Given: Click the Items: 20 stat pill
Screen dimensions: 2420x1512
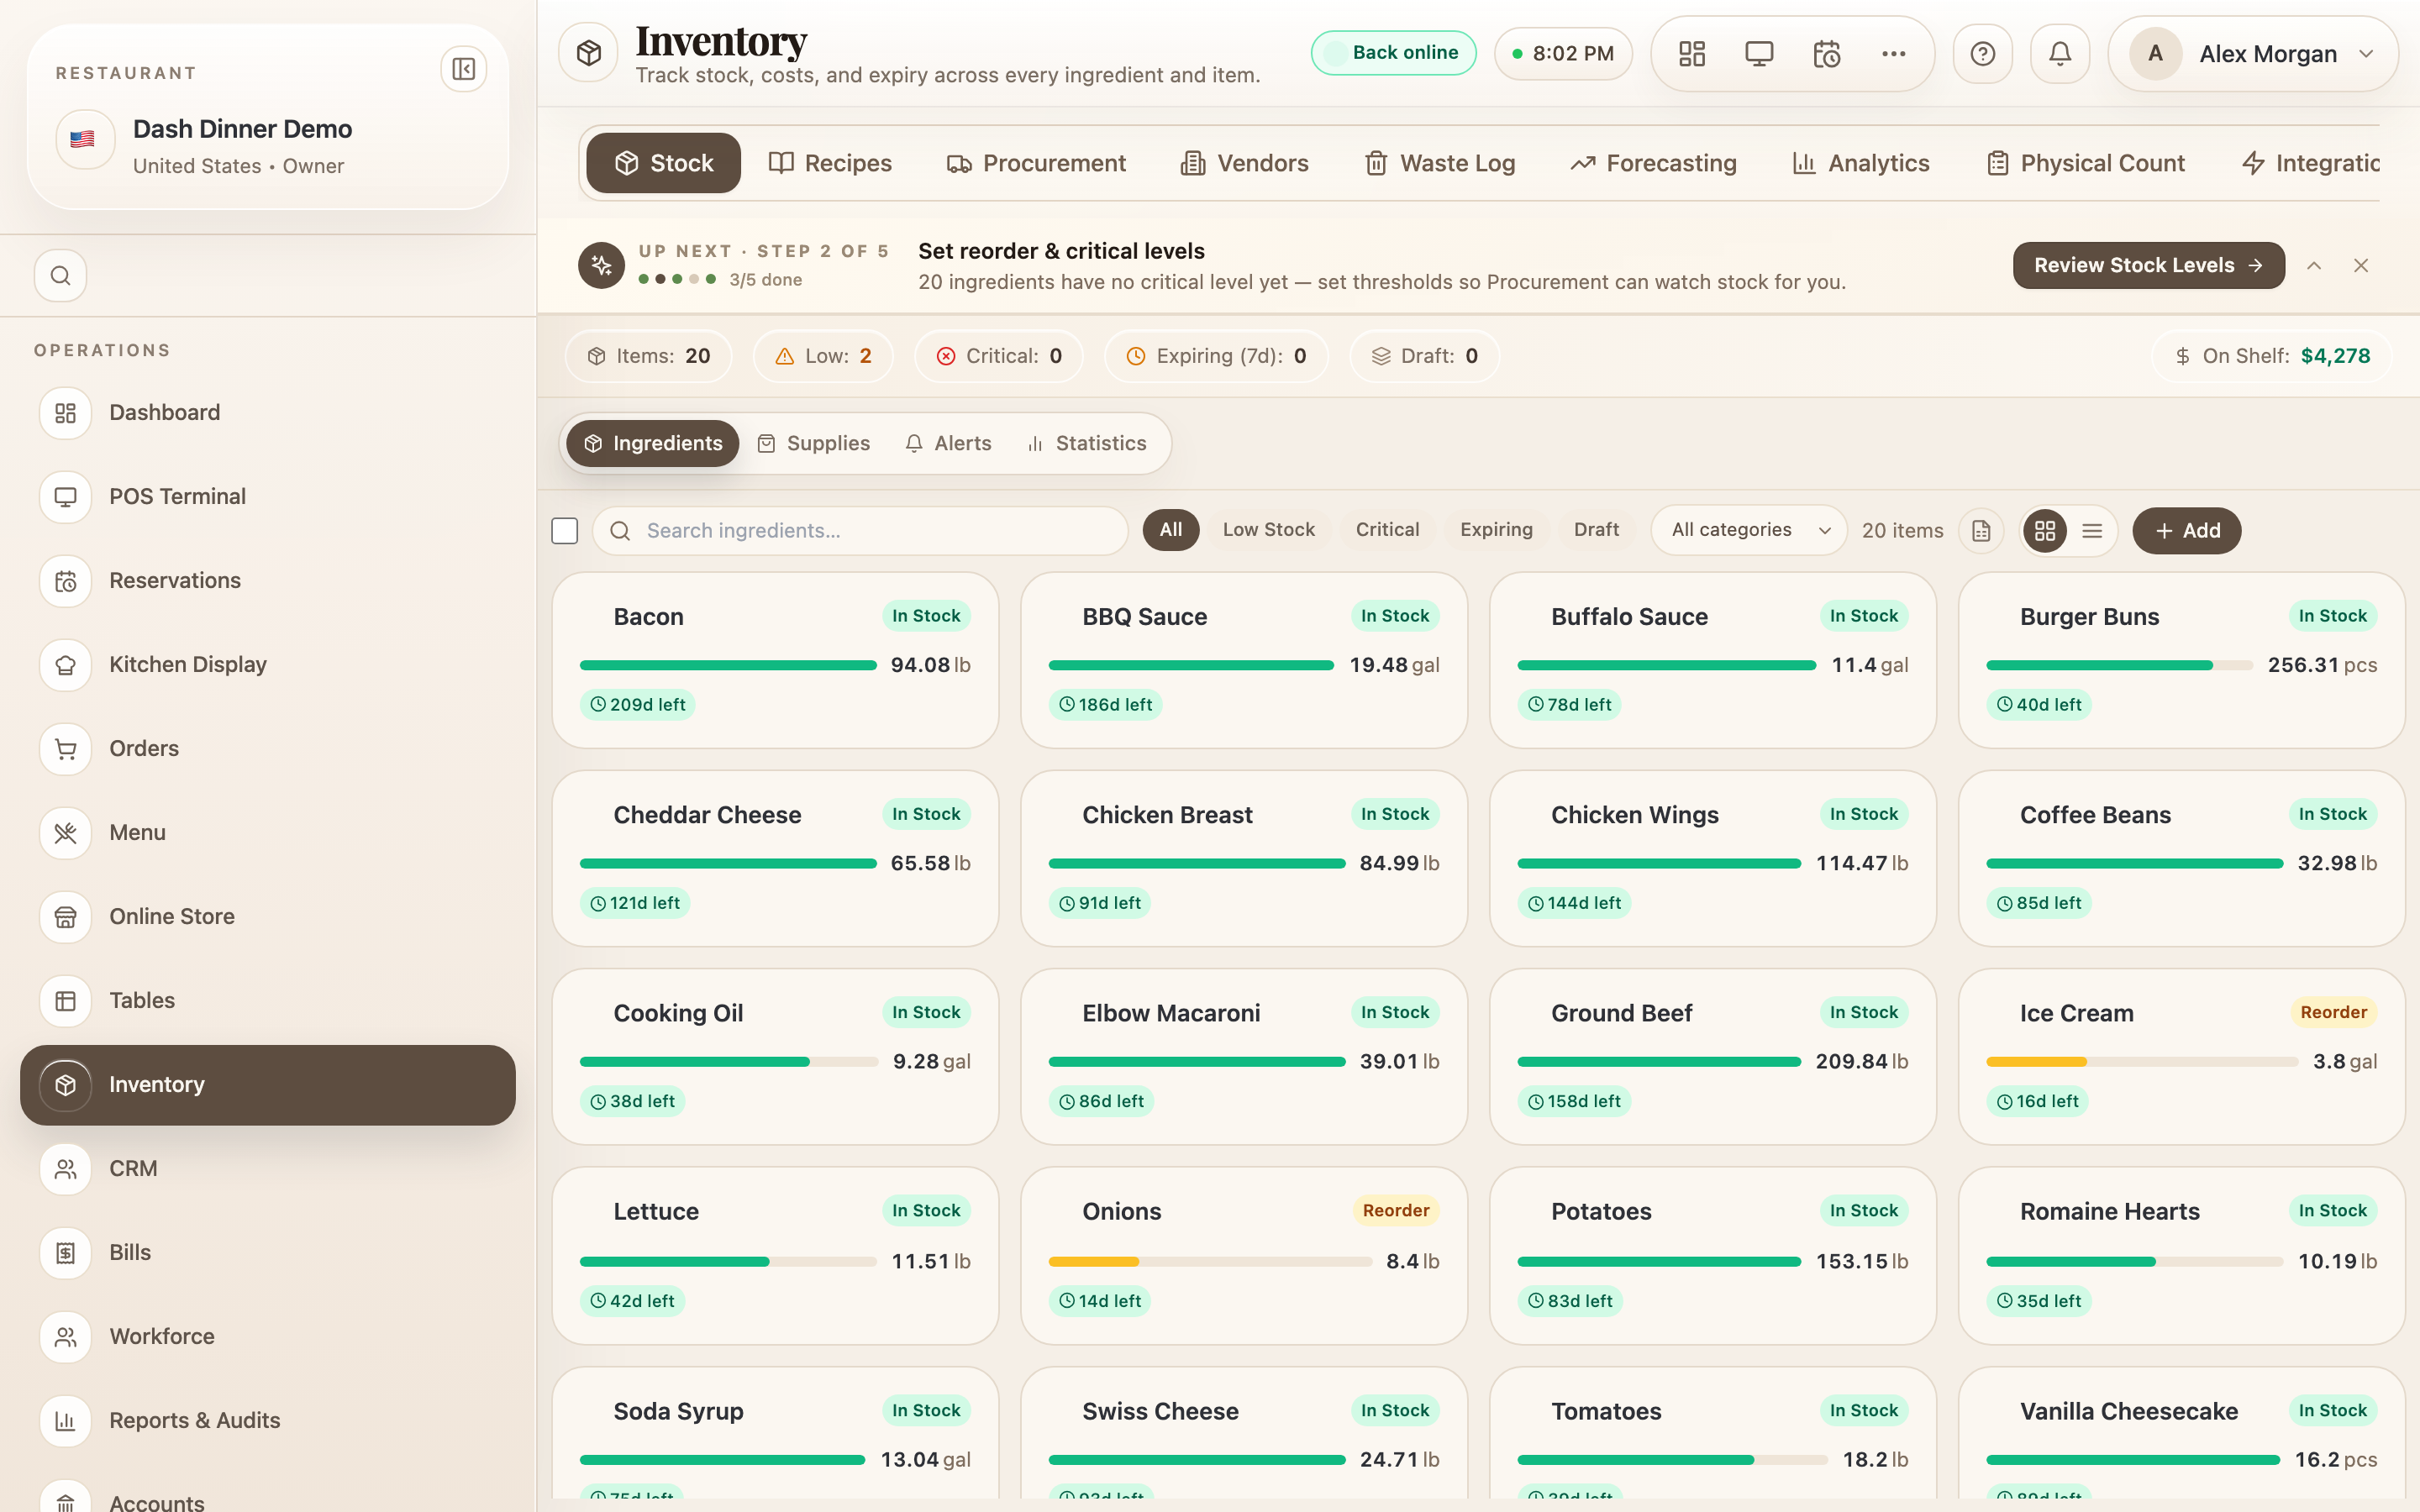Looking at the screenshot, I should [x=648, y=356].
